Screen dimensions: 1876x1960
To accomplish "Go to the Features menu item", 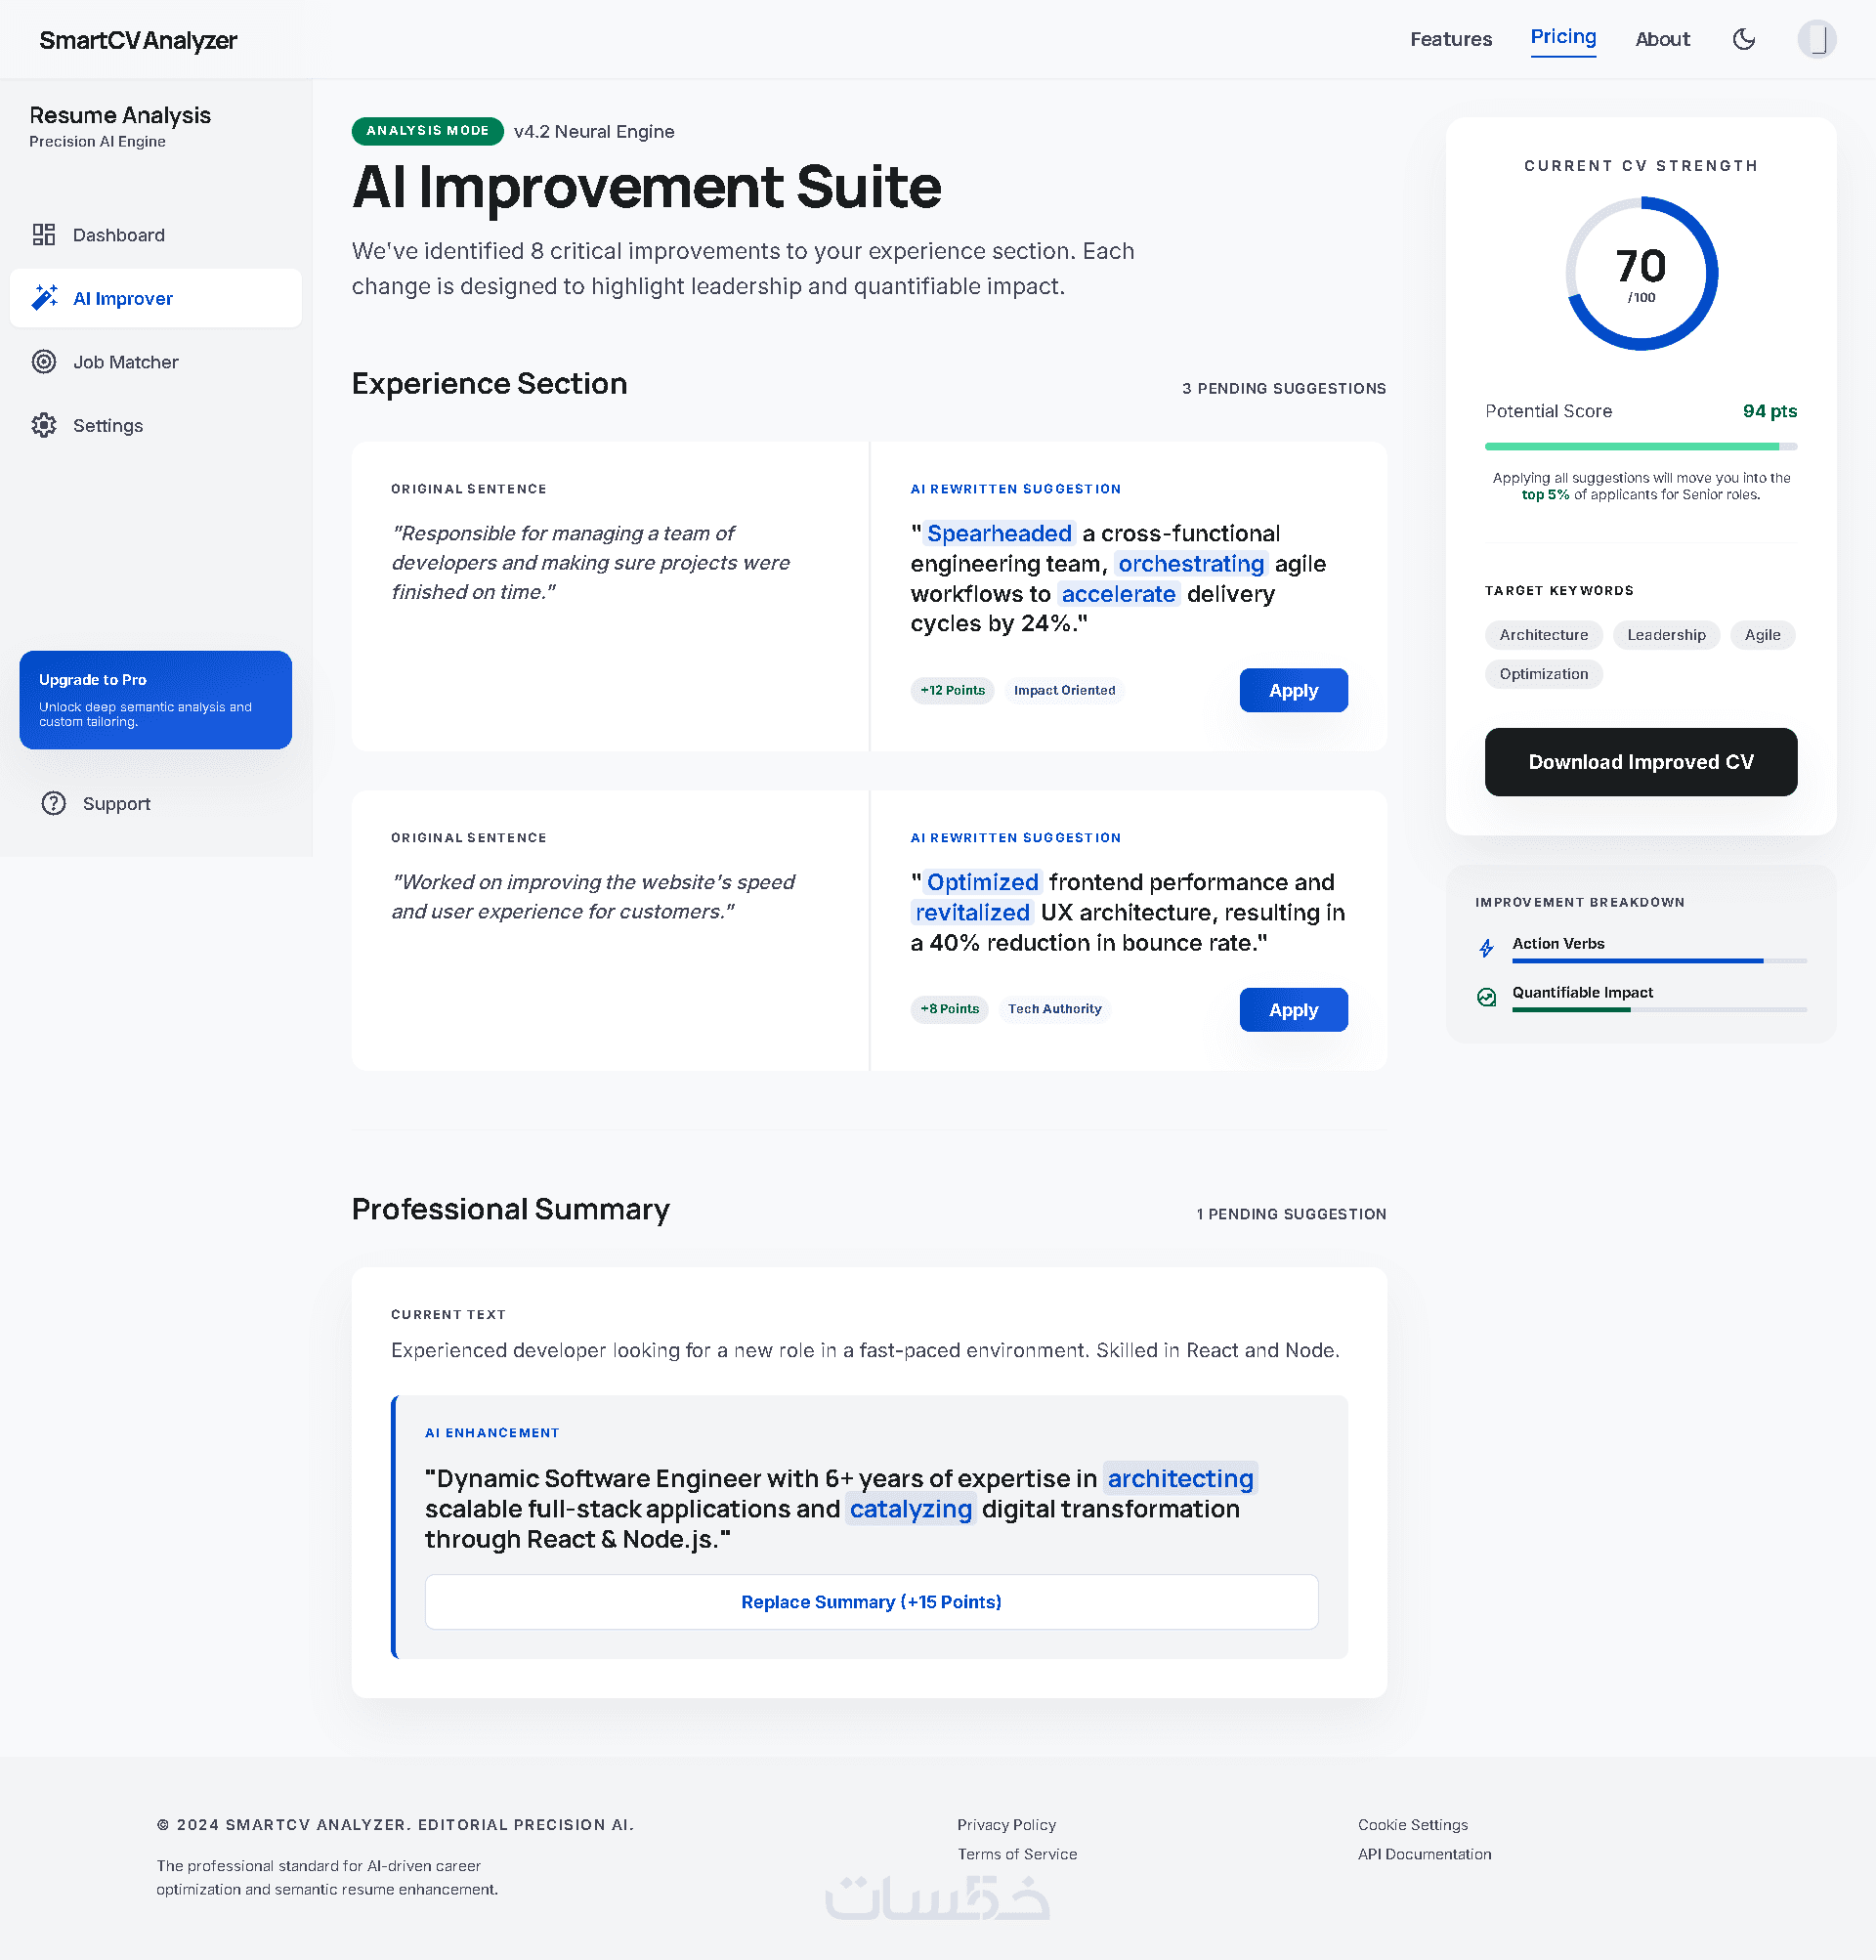I will [1450, 39].
